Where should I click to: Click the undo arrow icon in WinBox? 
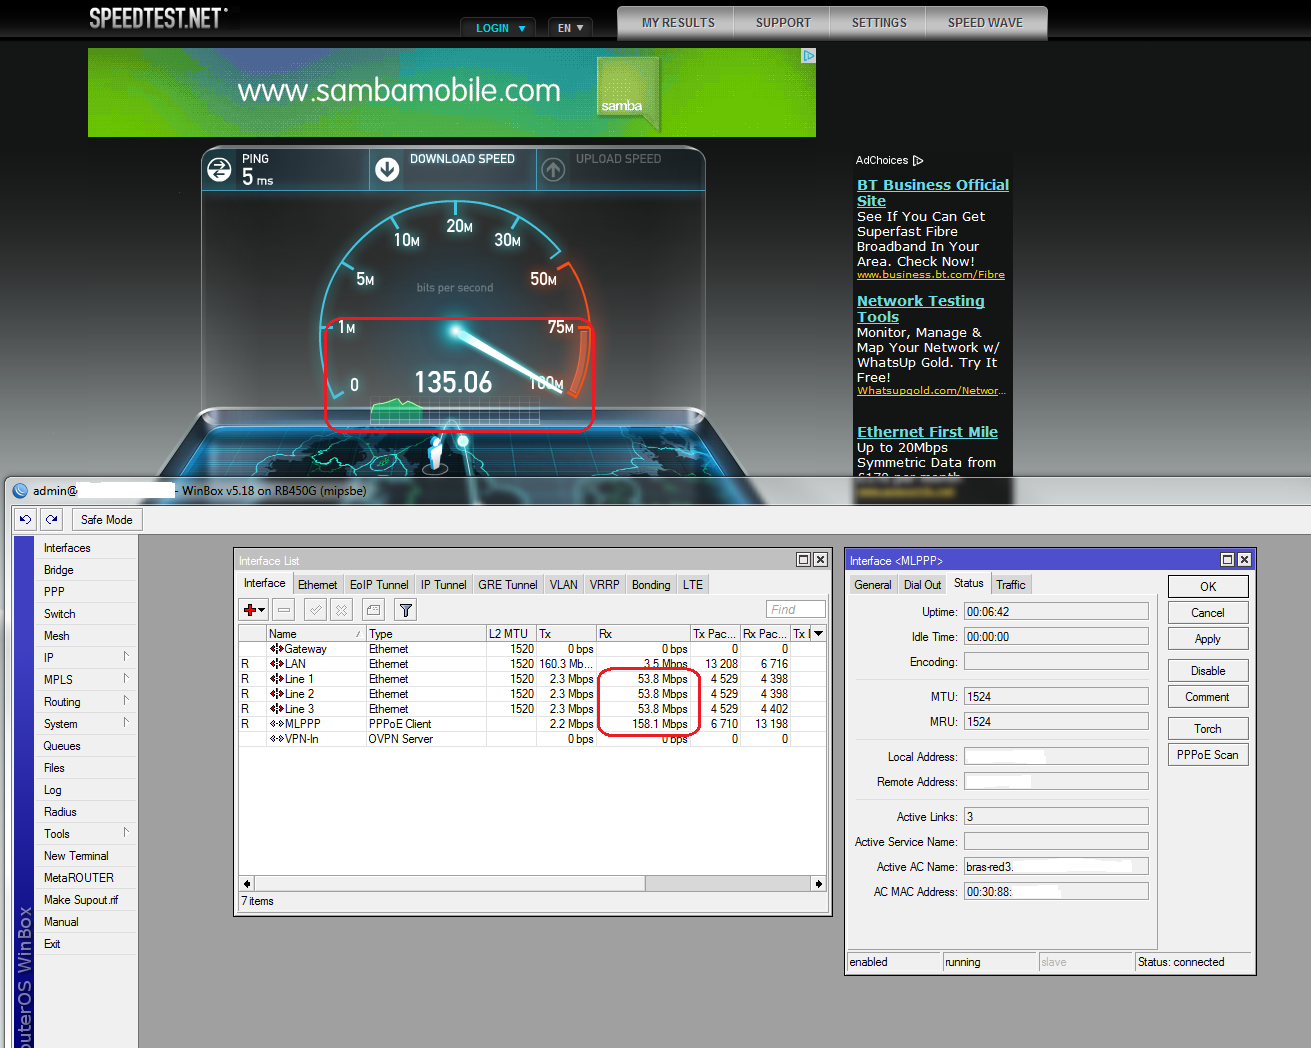(x=26, y=519)
